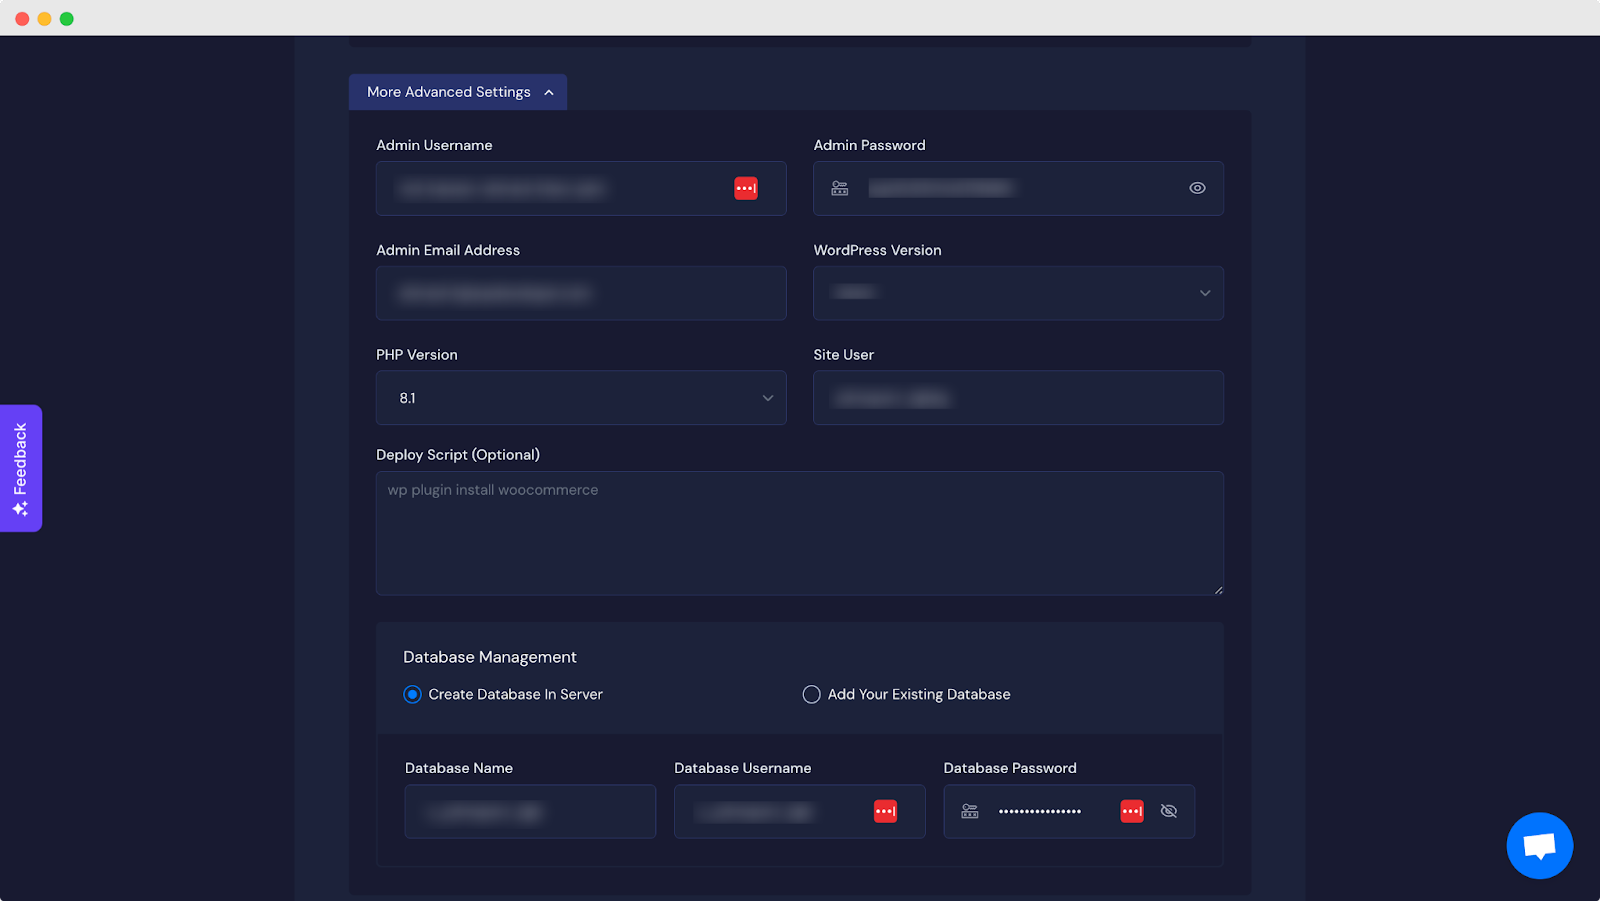Reveal the Admin Password with the eye icon
The height and width of the screenshot is (901, 1600).
click(x=1197, y=188)
